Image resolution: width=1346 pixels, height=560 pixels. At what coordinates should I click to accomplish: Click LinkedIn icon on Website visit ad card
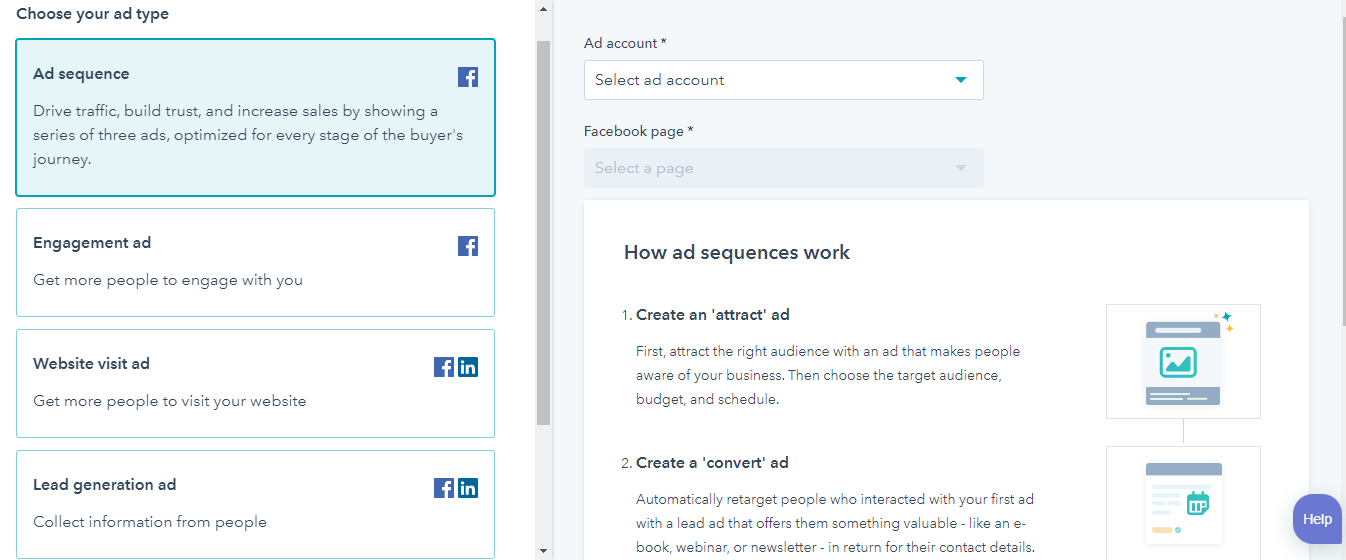tap(468, 367)
